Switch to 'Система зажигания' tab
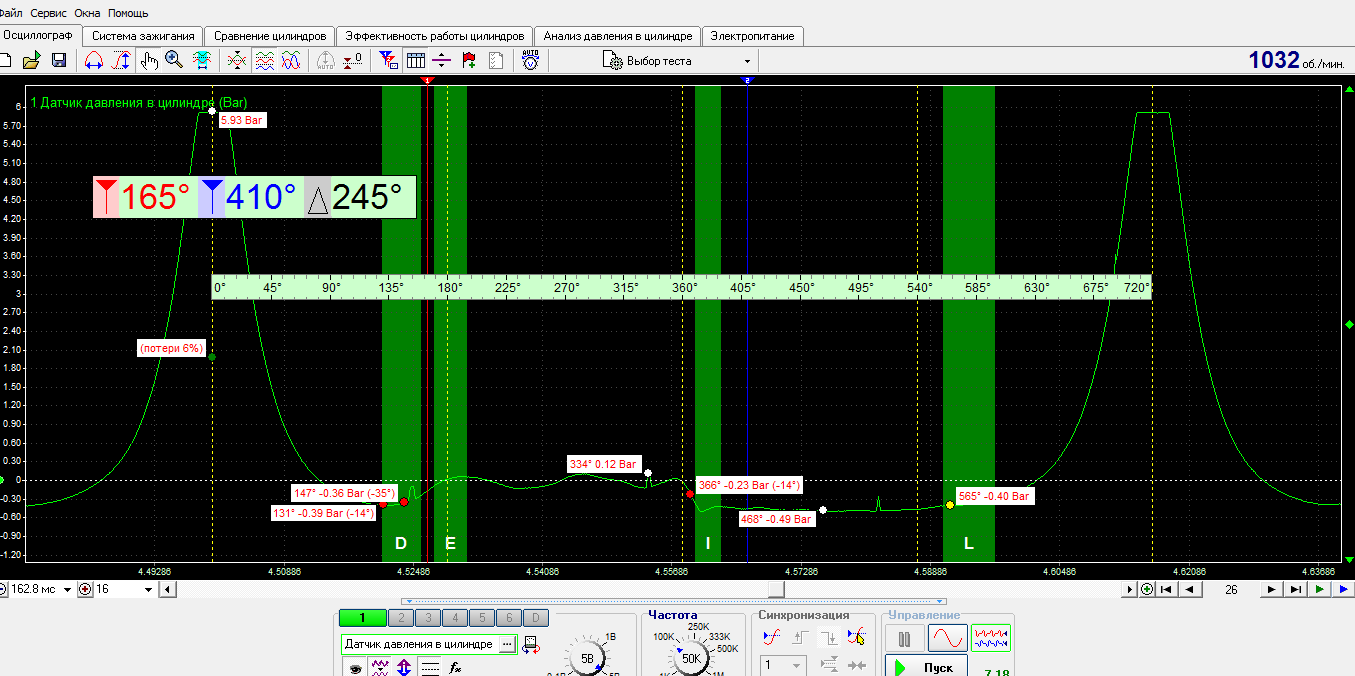The image size is (1355, 676). (x=144, y=36)
